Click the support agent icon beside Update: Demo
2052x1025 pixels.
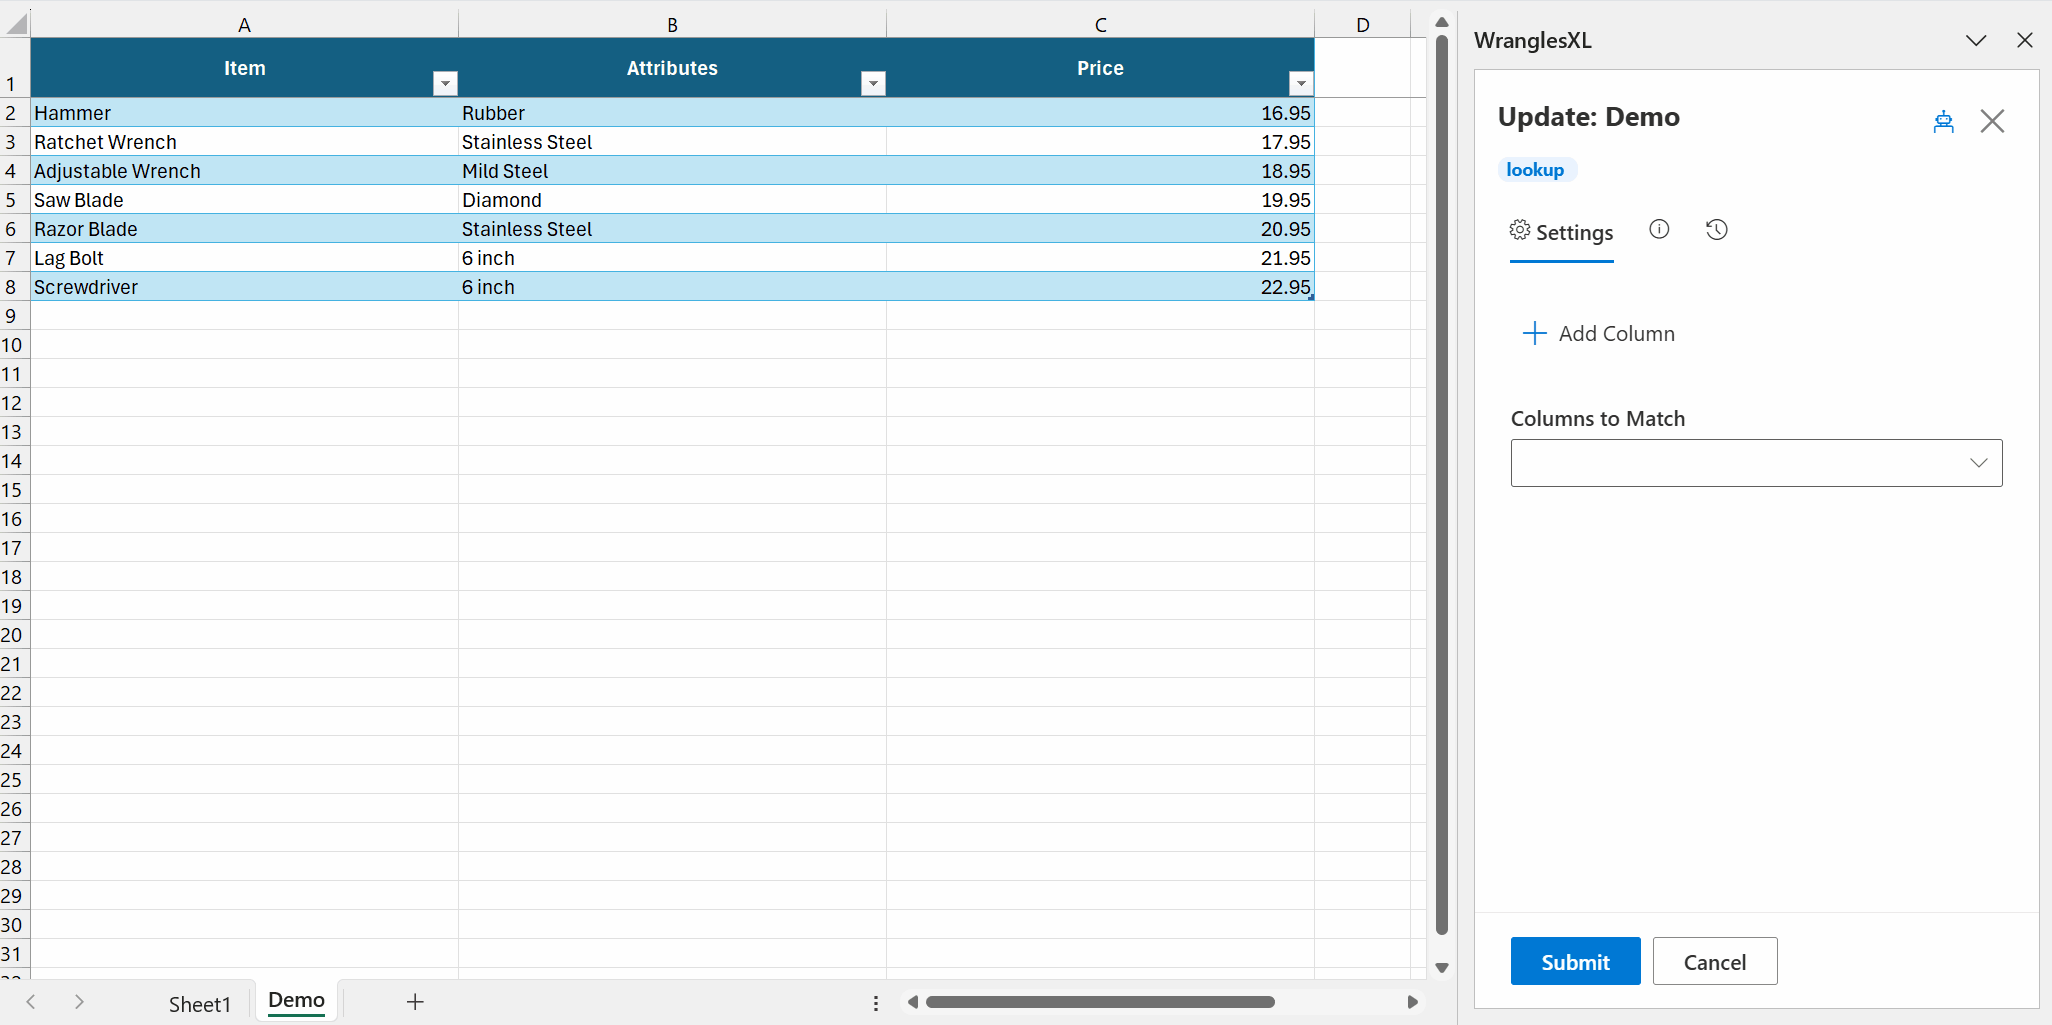[1943, 122]
